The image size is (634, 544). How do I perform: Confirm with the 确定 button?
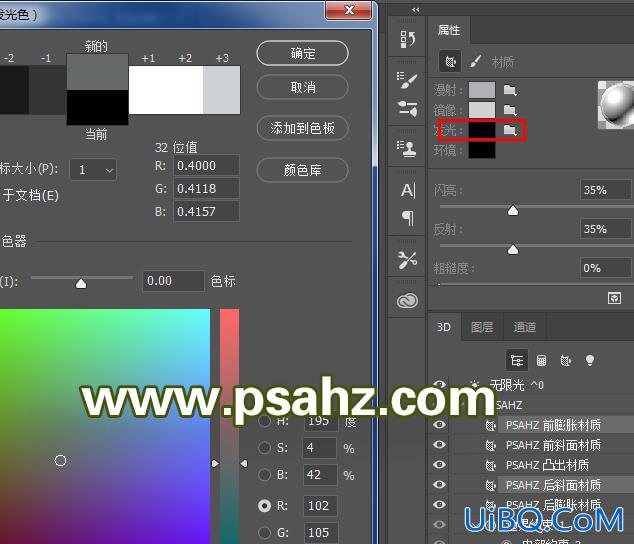(x=302, y=53)
